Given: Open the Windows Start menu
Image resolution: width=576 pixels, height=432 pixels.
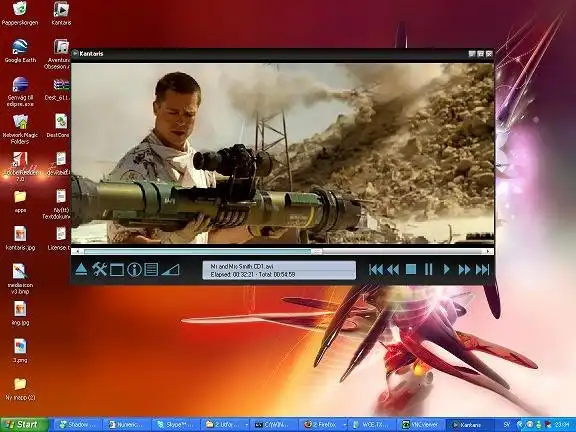Looking at the screenshot, I should [x=24, y=425].
